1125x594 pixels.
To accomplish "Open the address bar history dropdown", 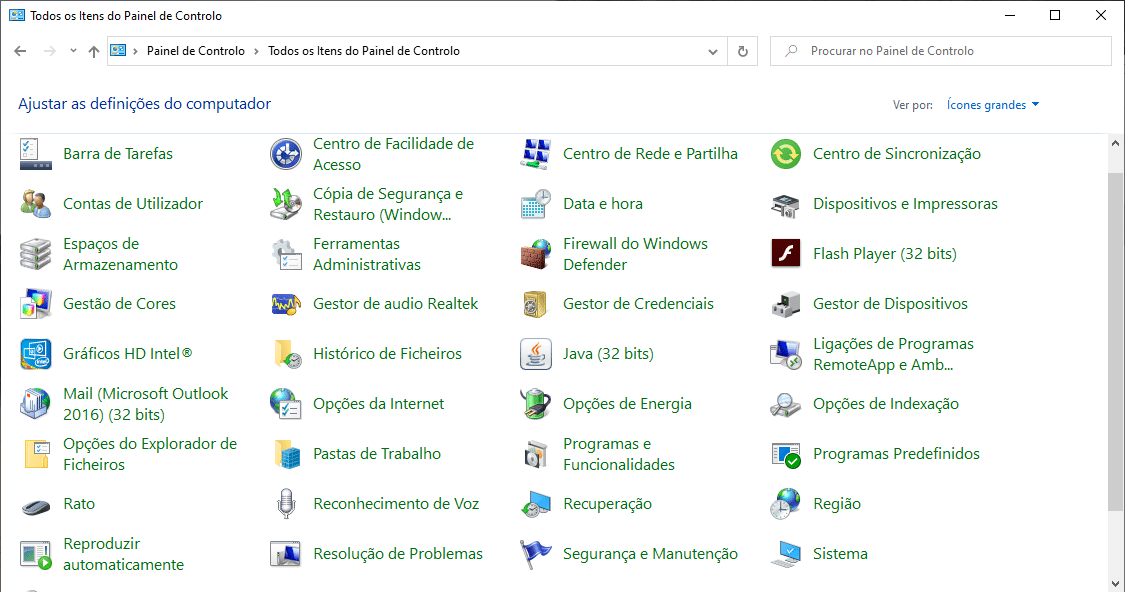I will pyautogui.click(x=712, y=51).
